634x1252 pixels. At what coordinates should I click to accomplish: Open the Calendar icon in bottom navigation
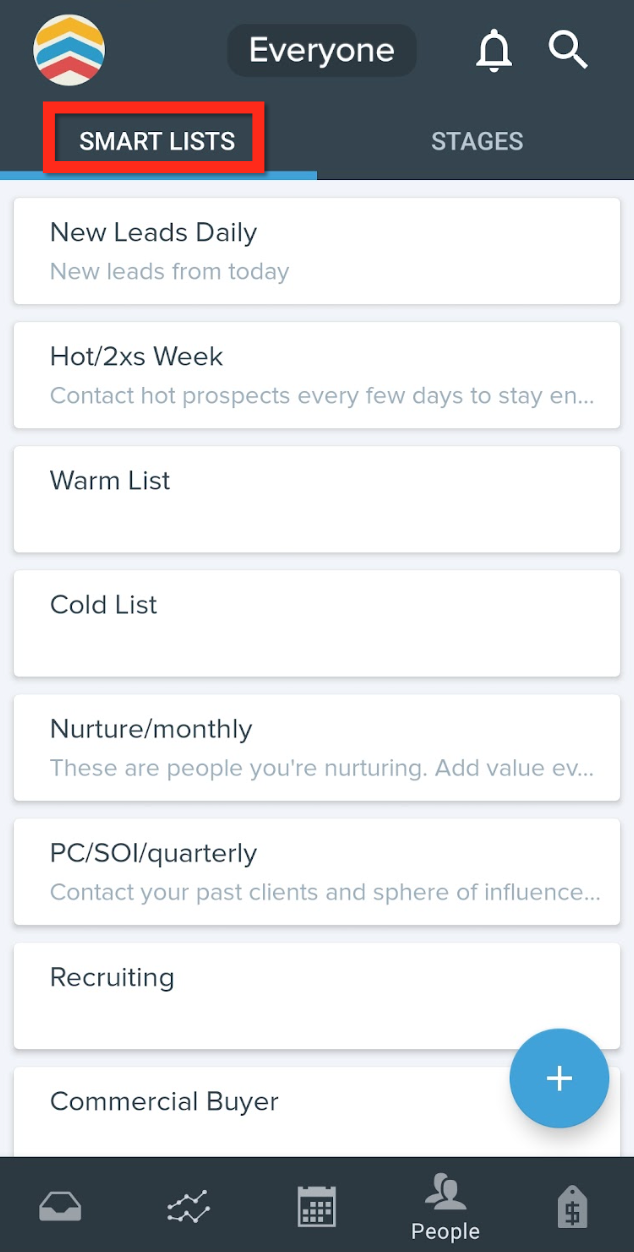316,1205
